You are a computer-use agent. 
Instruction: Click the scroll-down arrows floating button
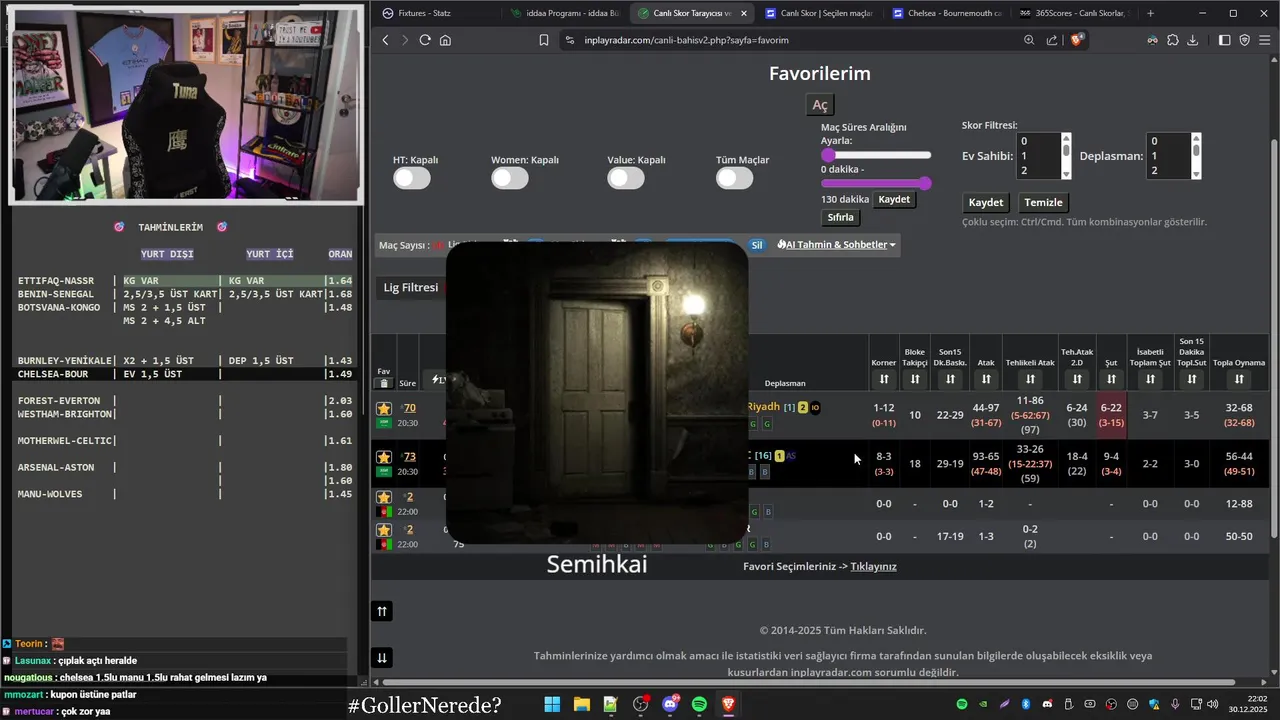tap(382, 657)
